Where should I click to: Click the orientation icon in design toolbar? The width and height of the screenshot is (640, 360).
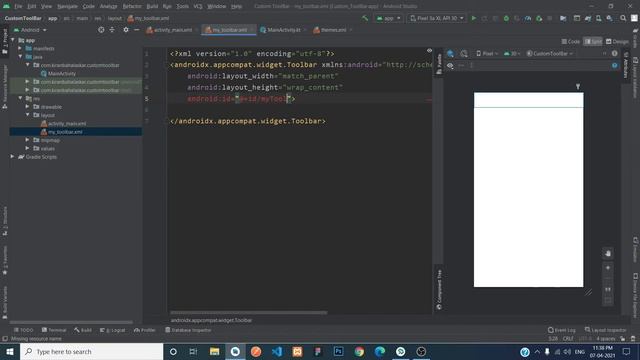point(464,54)
